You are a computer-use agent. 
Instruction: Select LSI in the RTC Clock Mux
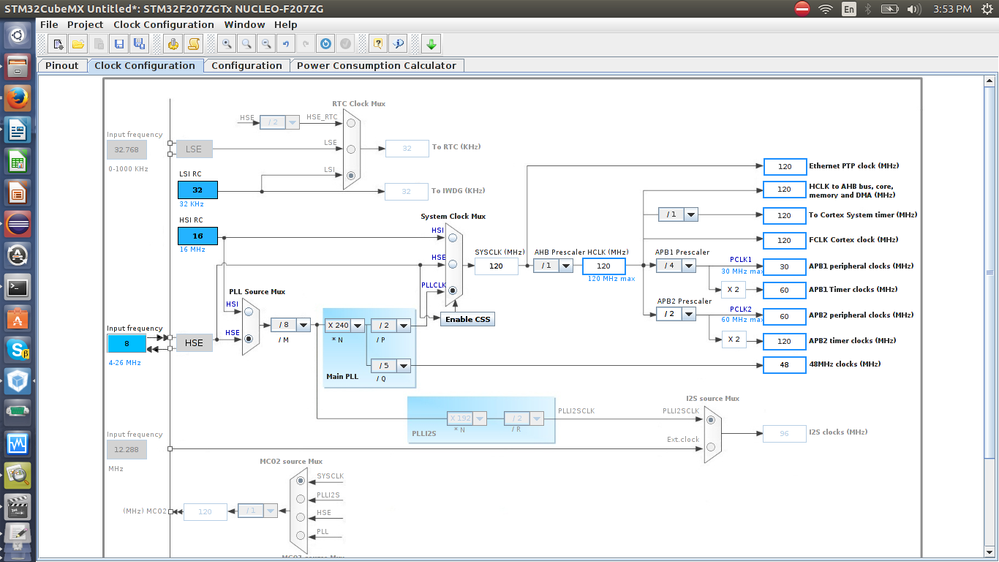(351, 175)
